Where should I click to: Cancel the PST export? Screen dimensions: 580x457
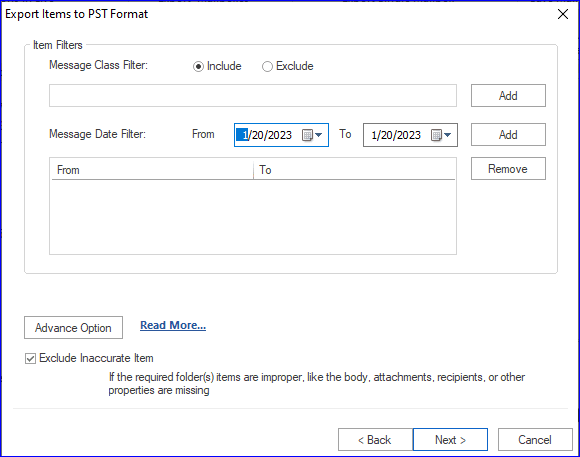(x=535, y=440)
